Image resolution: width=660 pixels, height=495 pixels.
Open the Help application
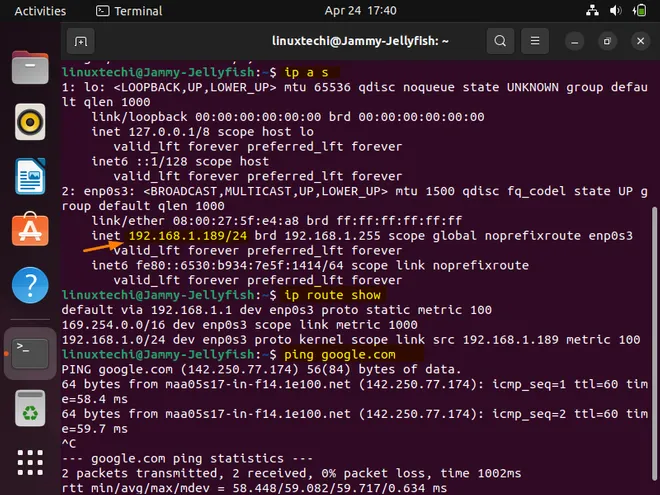pyautogui.click(x=30, y=285)
